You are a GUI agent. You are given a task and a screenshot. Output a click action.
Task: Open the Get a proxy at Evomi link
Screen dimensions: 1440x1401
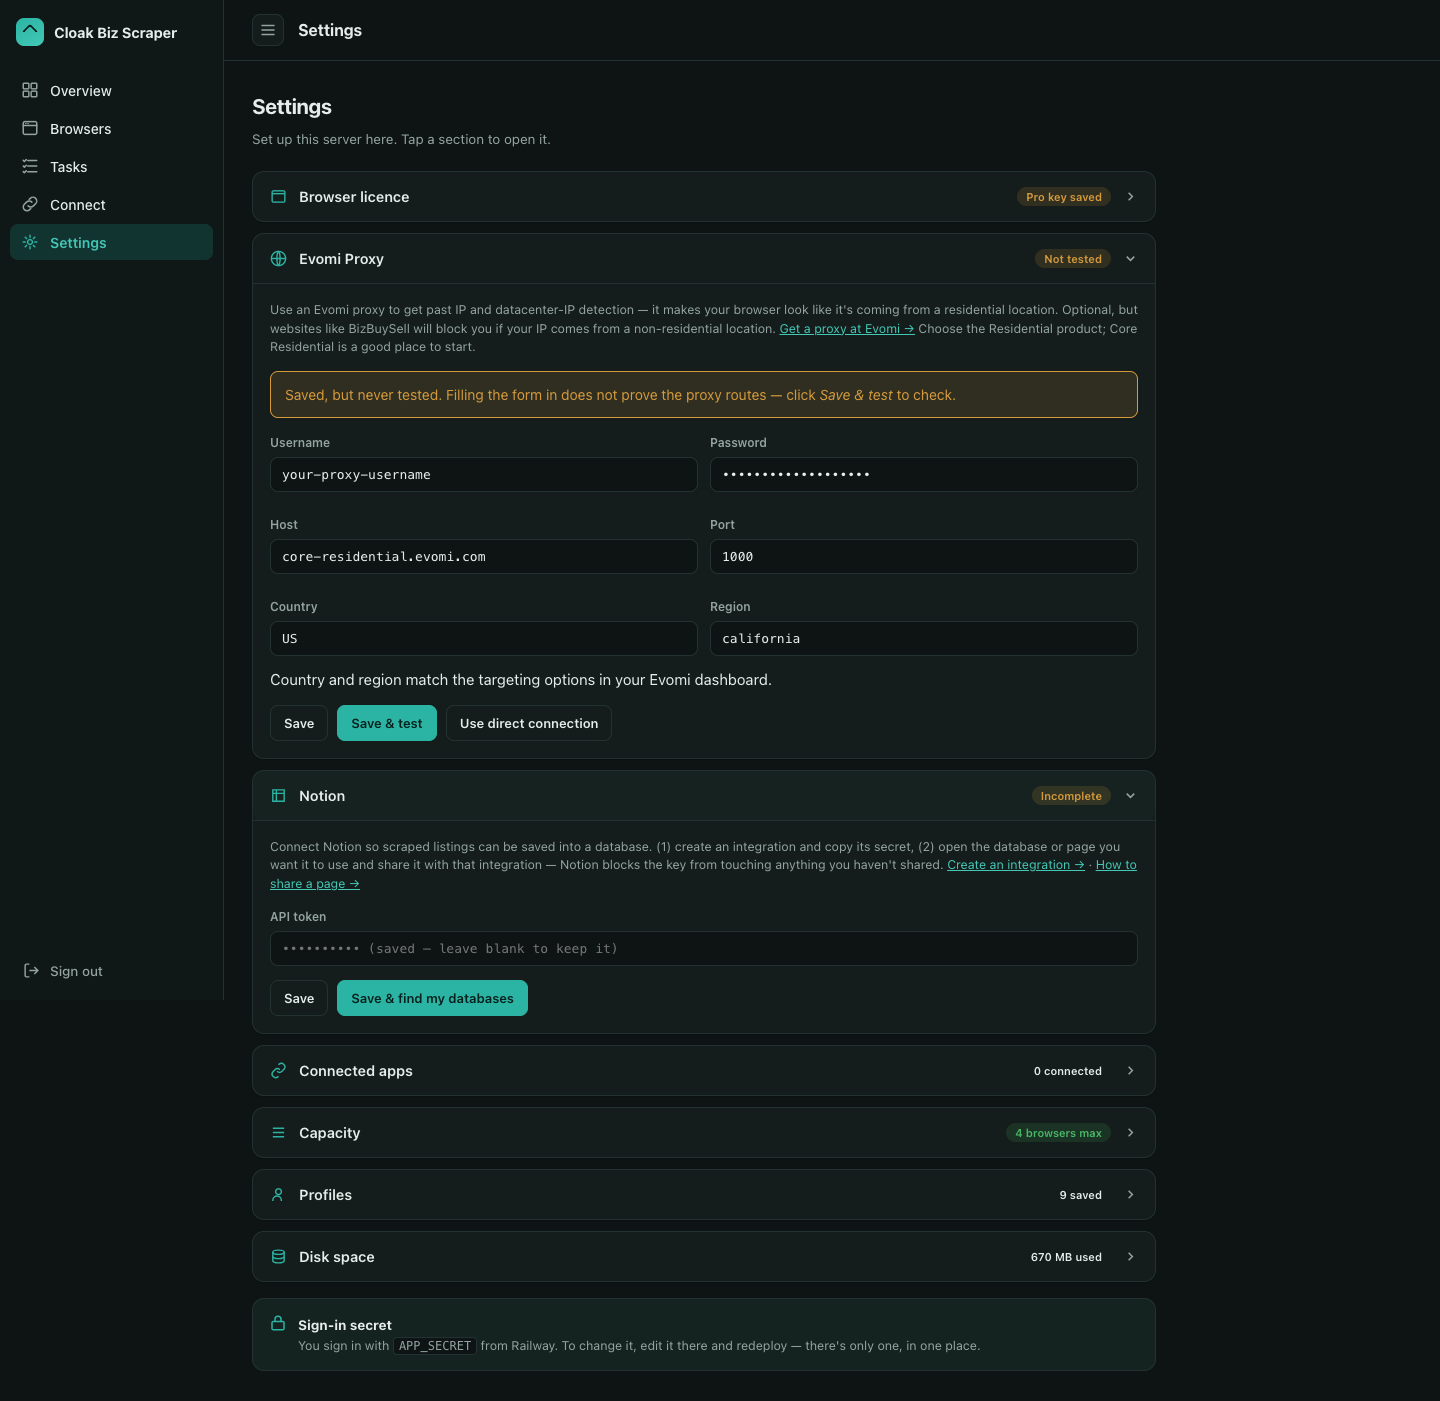847,329
